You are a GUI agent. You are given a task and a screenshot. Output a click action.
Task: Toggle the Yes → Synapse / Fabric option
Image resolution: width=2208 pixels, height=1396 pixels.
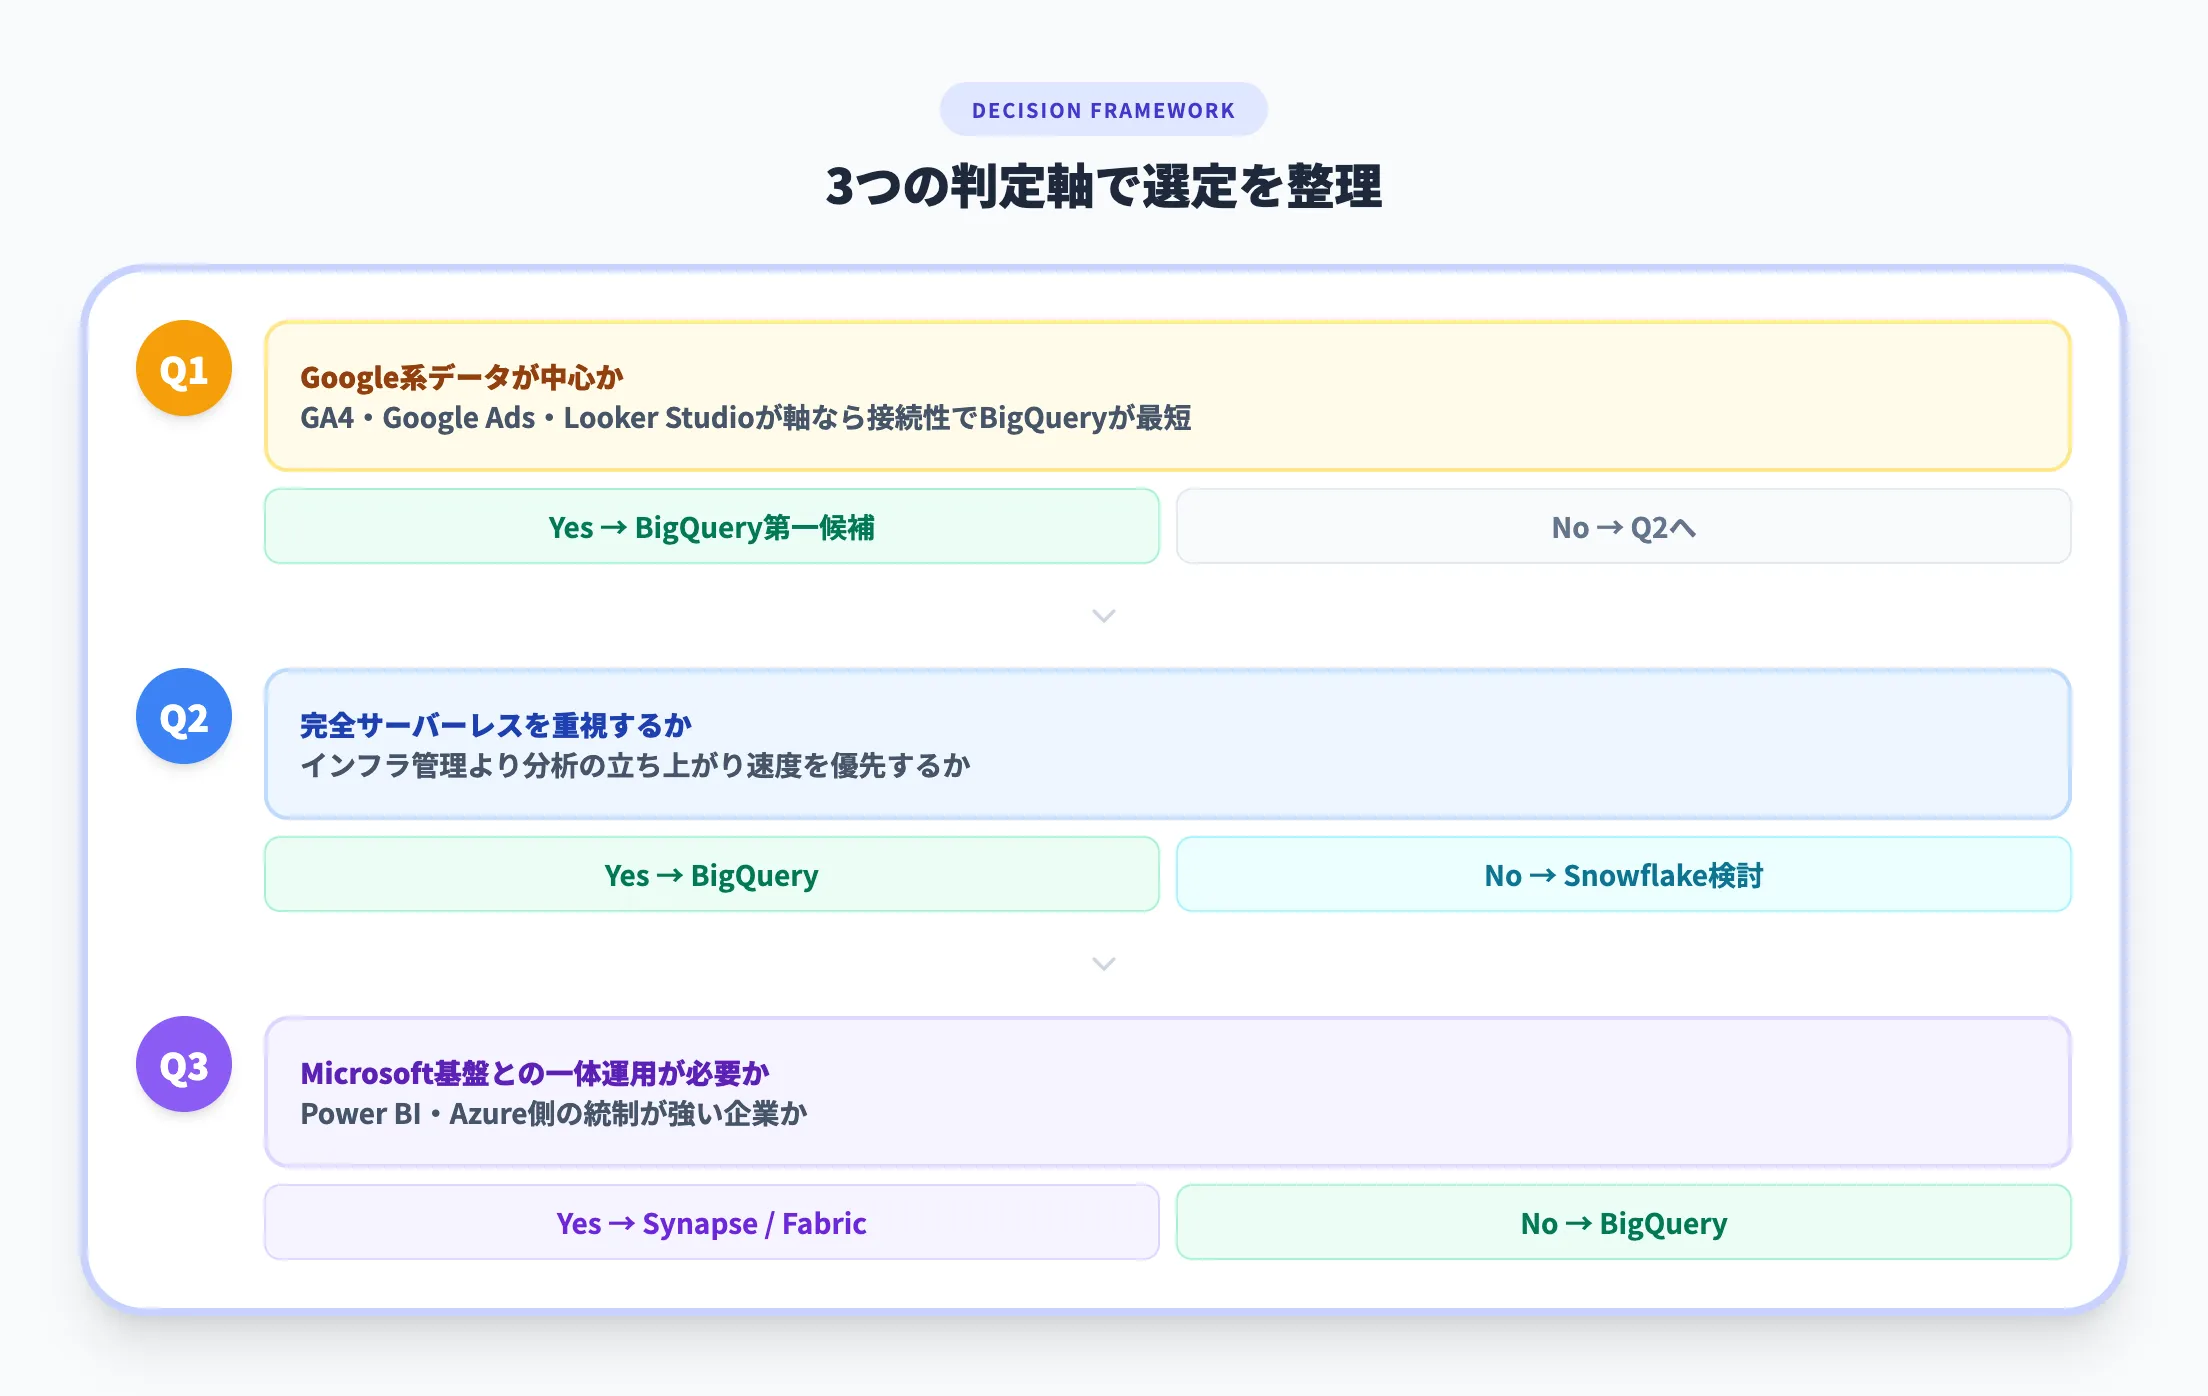click(710, 1222)
